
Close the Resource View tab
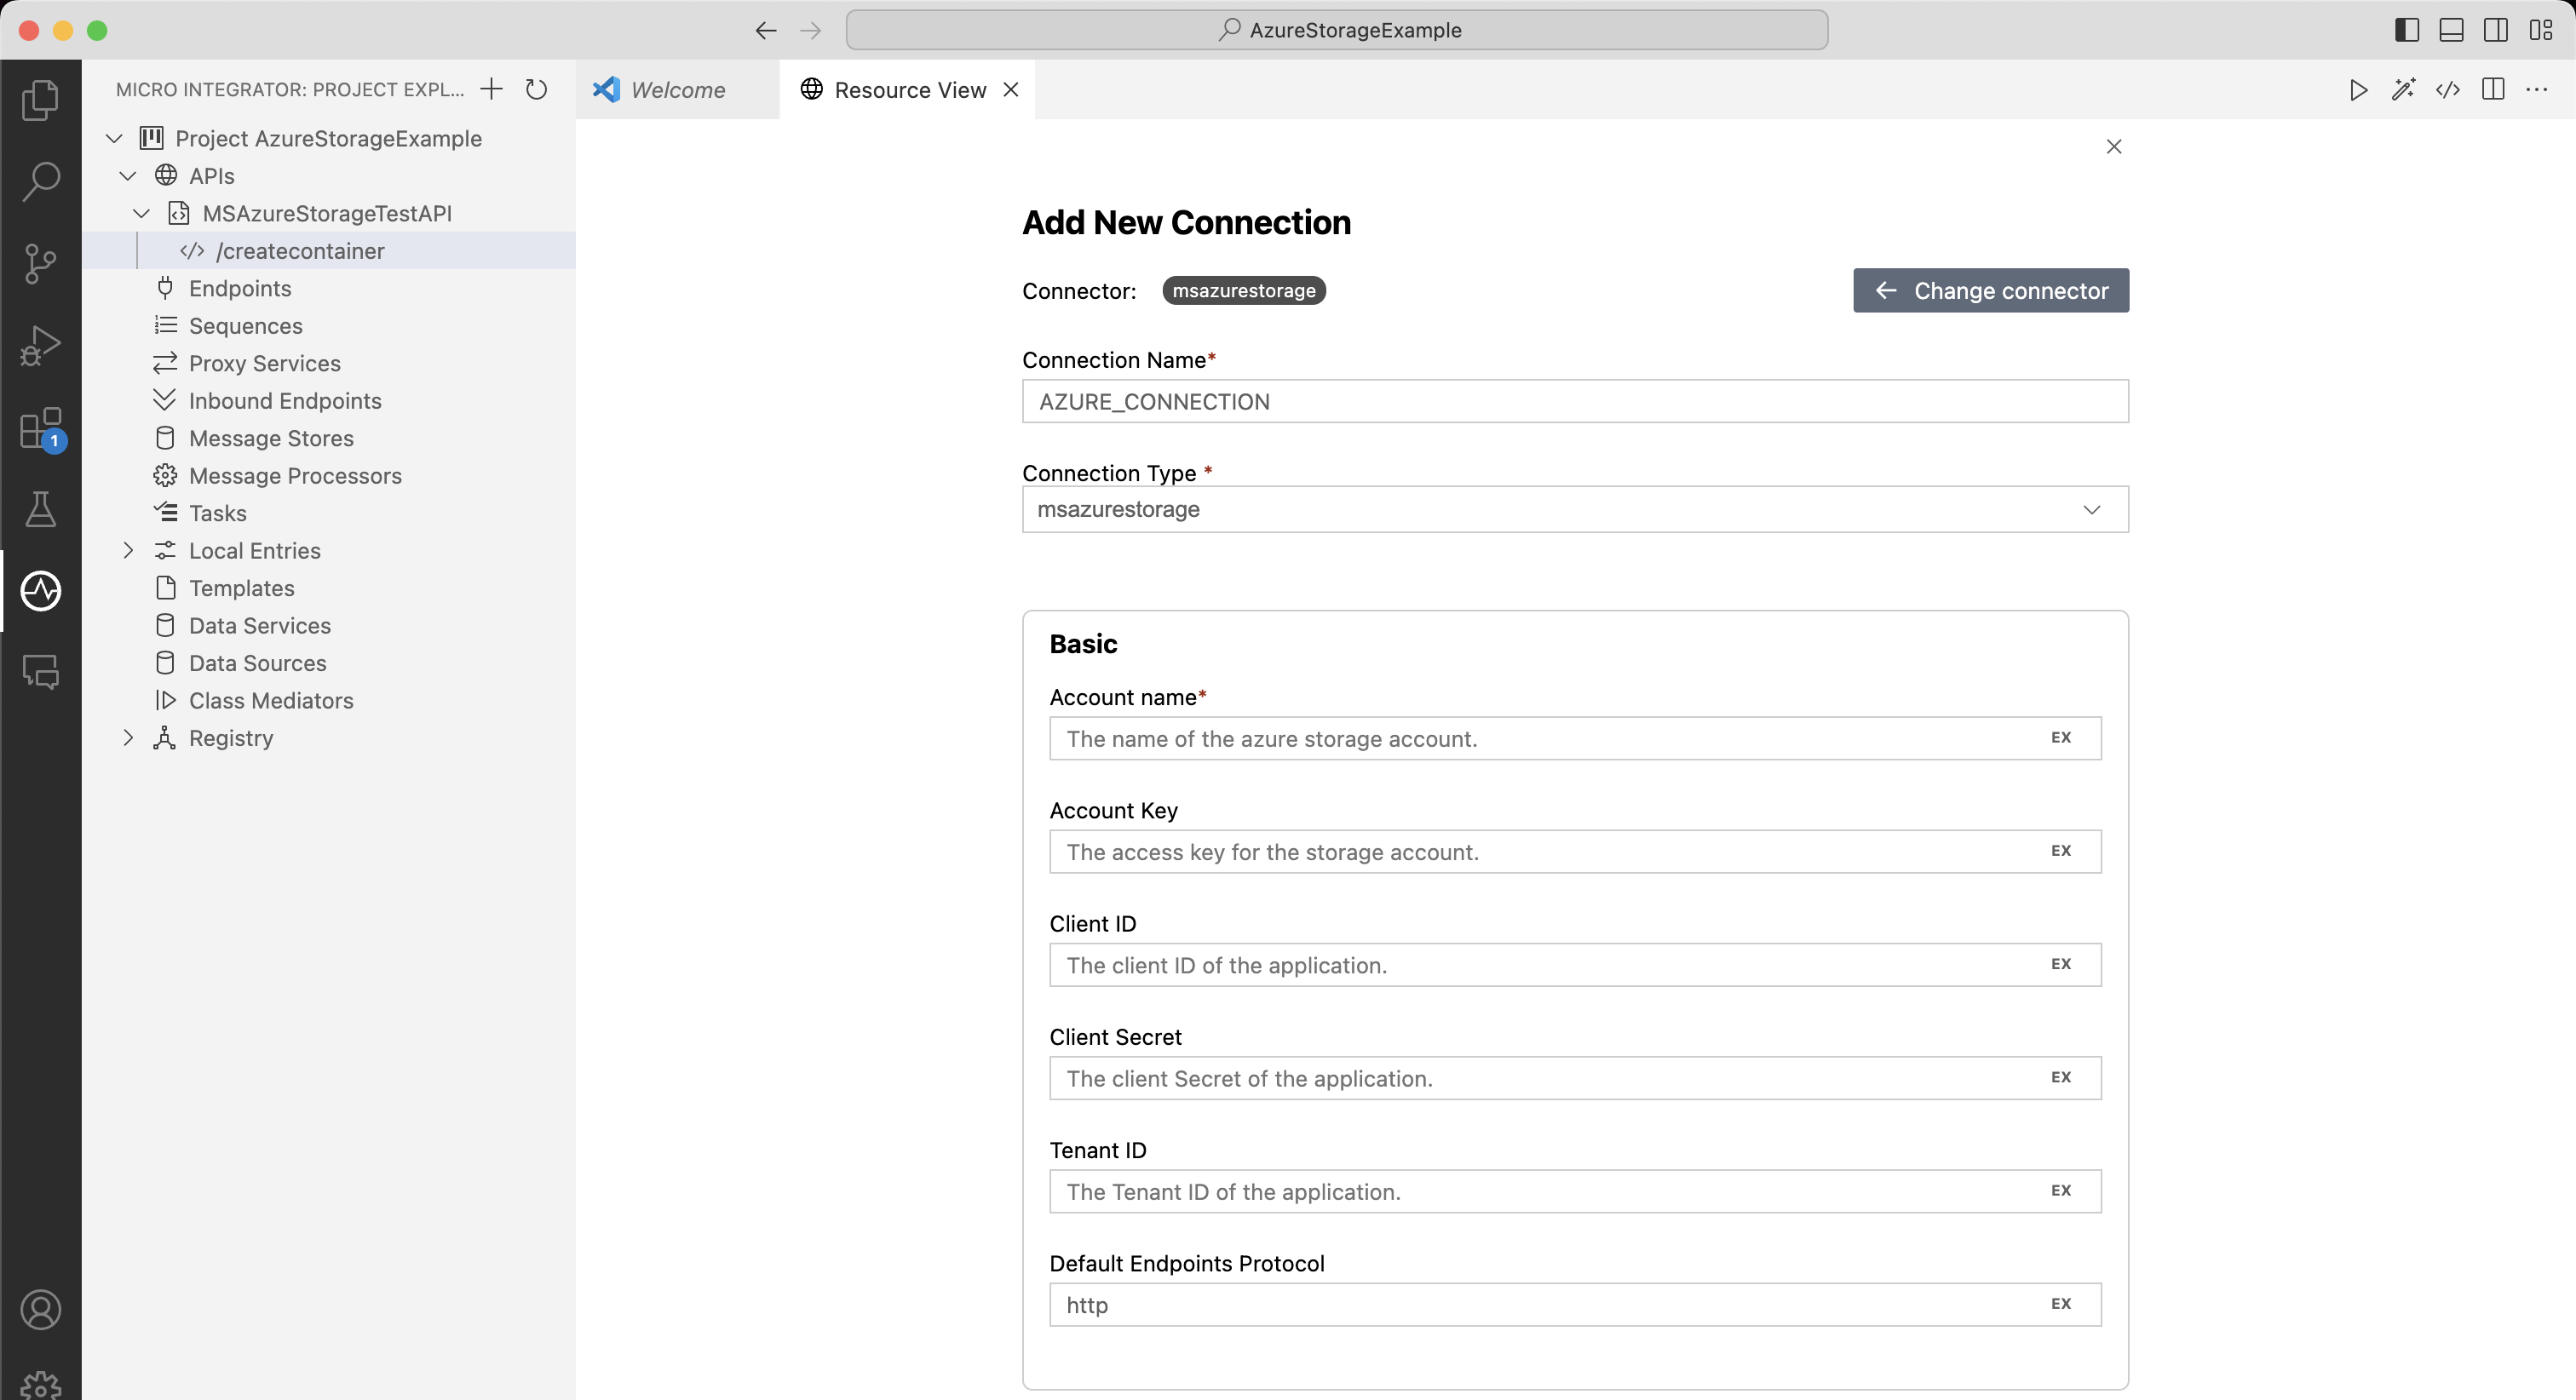[x=1011, y=90]
